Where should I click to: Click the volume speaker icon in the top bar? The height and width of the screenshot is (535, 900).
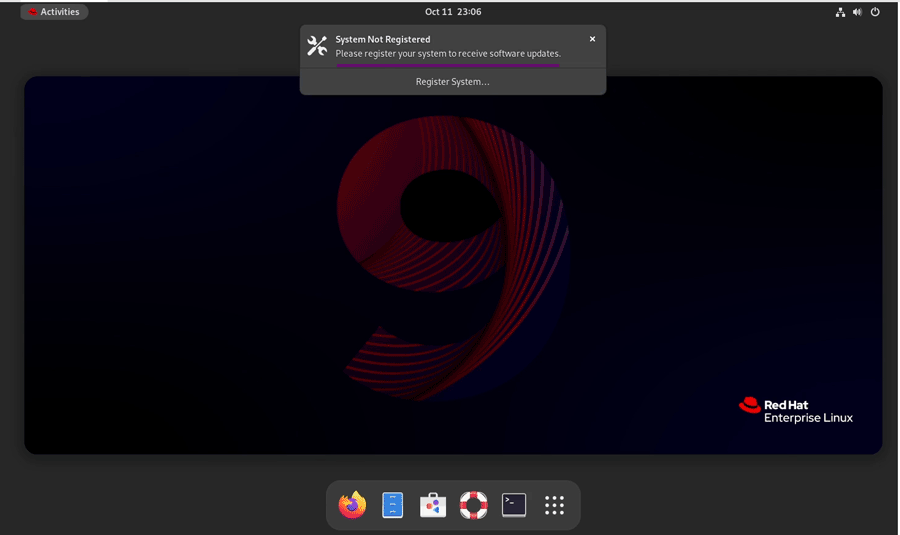[858, 12]
